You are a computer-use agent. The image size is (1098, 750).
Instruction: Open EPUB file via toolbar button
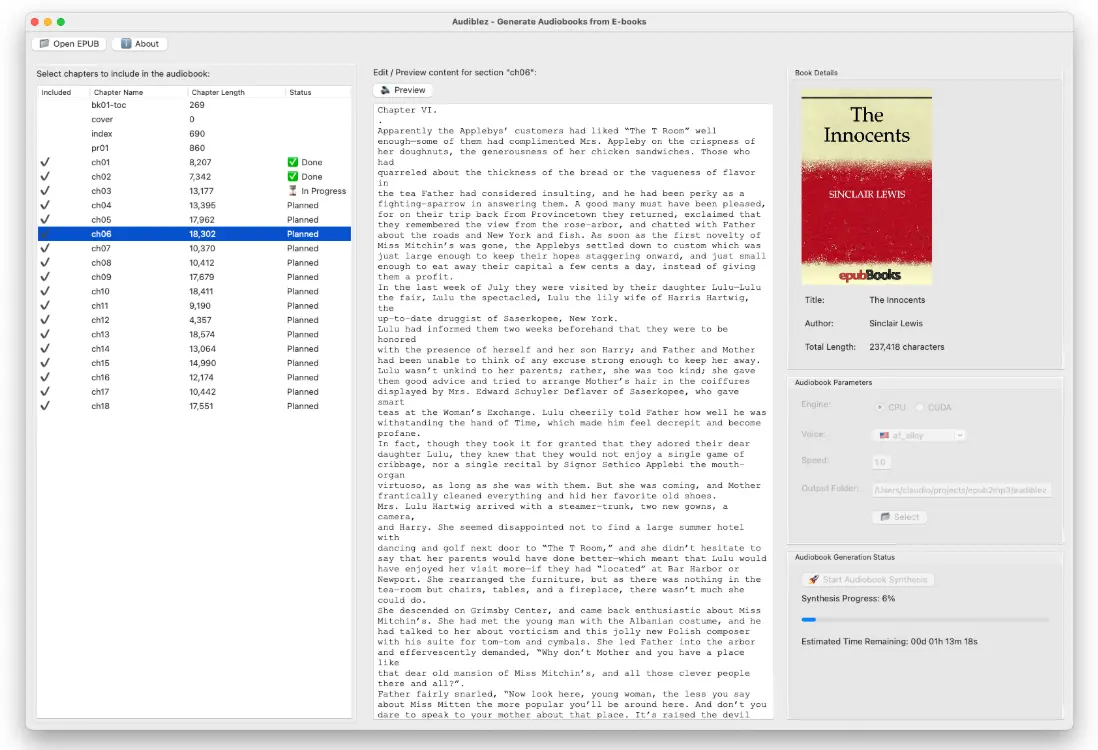coord(69,43)
